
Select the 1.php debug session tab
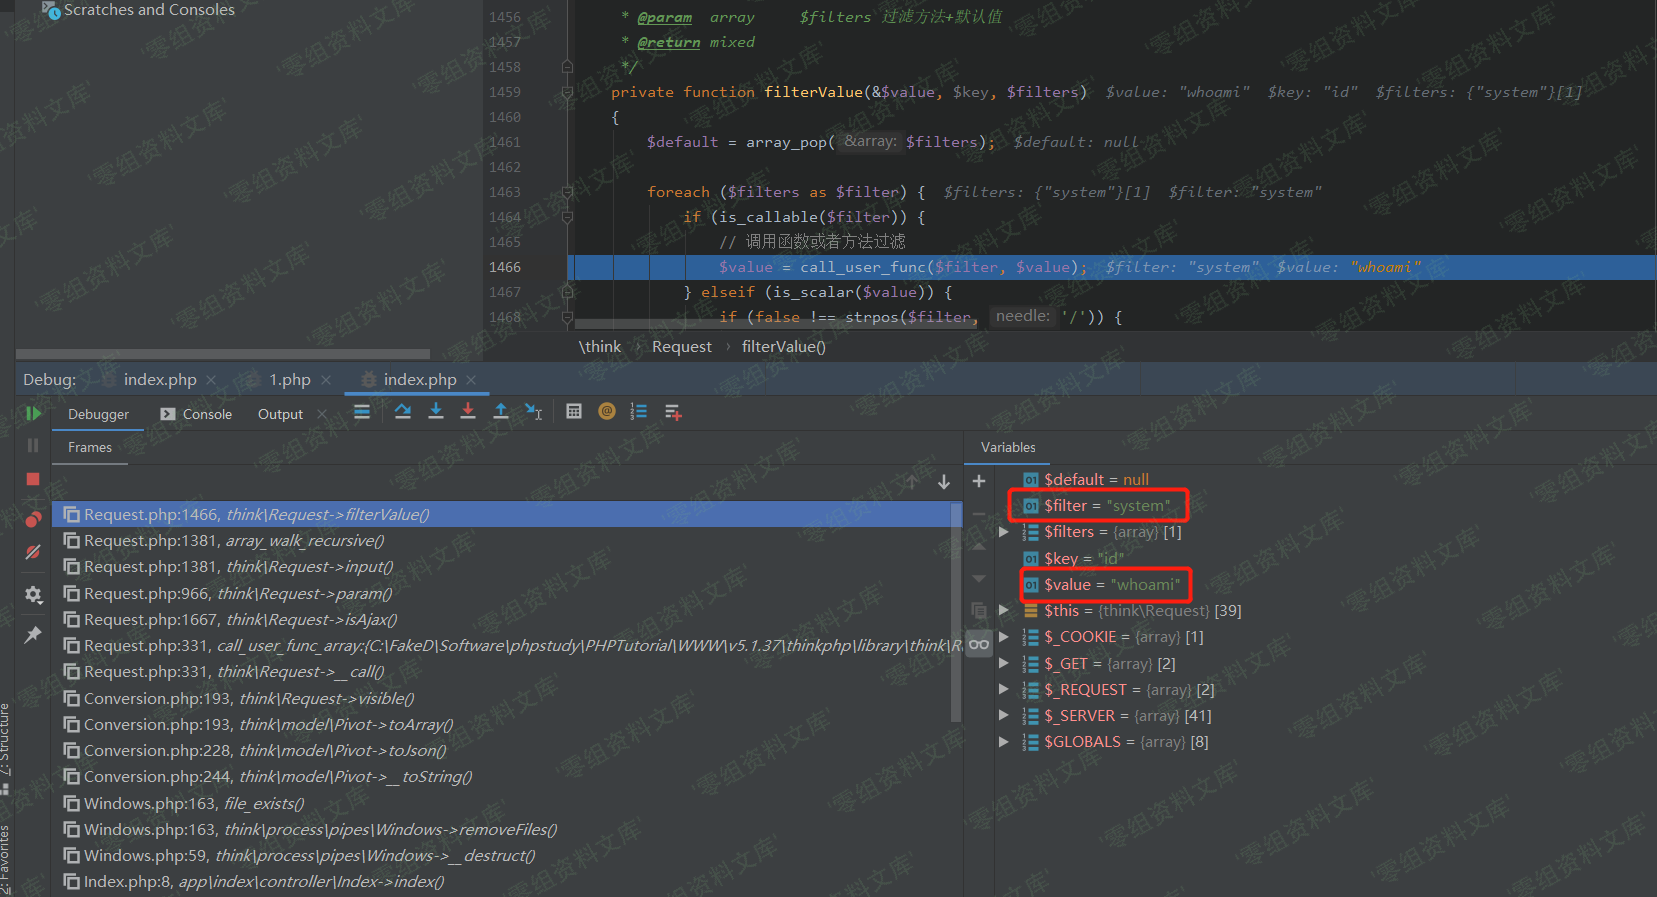click(x=289, y=380)
